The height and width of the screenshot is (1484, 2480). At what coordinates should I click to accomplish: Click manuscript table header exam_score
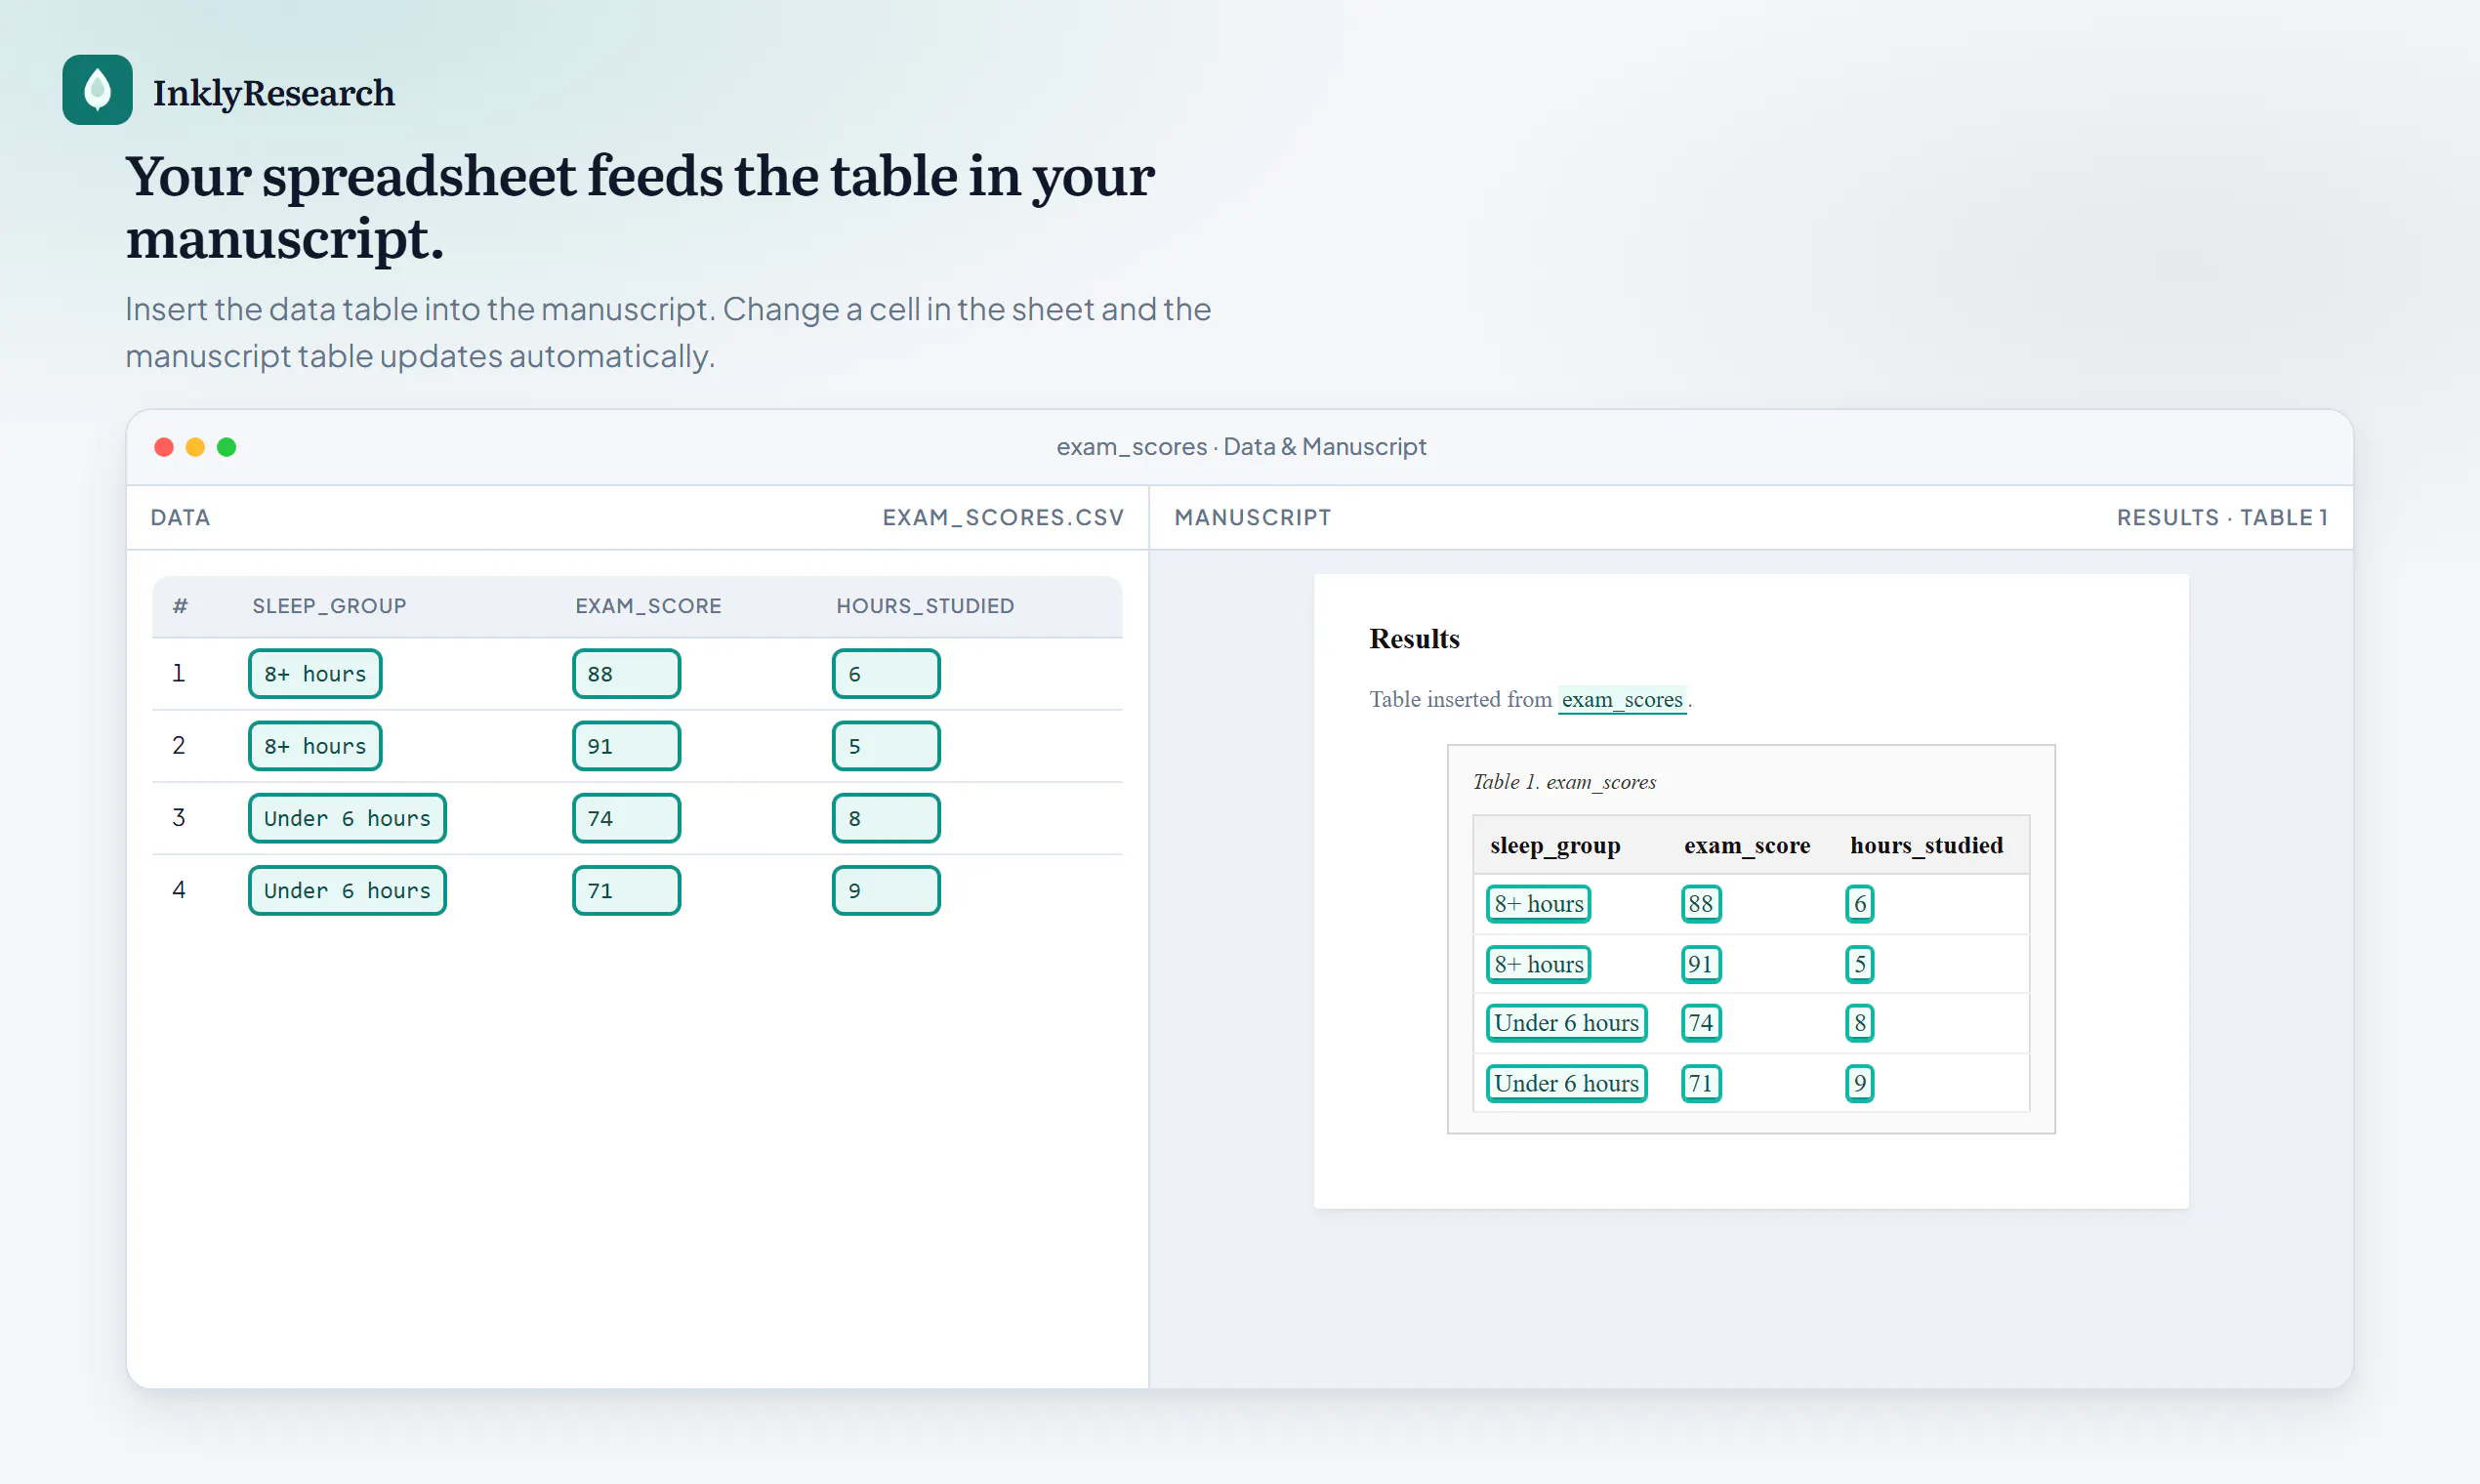(x=1747, y=845)
